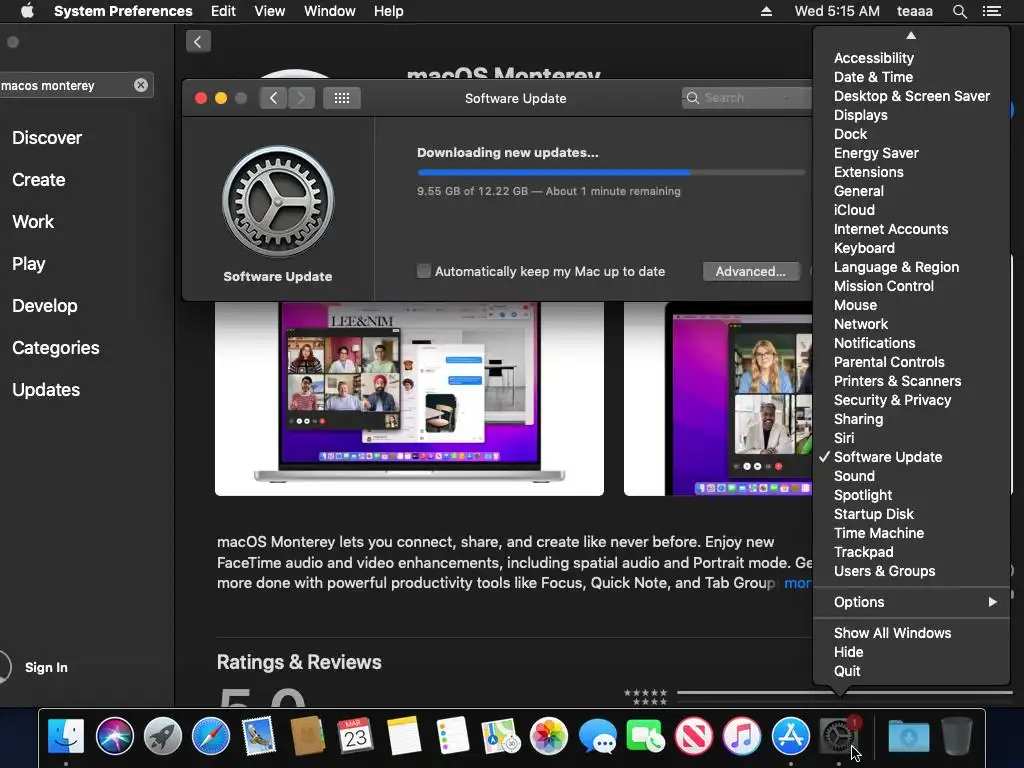The image size is (1024, 768).
Task: Open Discover in App Store sidebar
Action: pyautogui.click(x=47, y=138)
